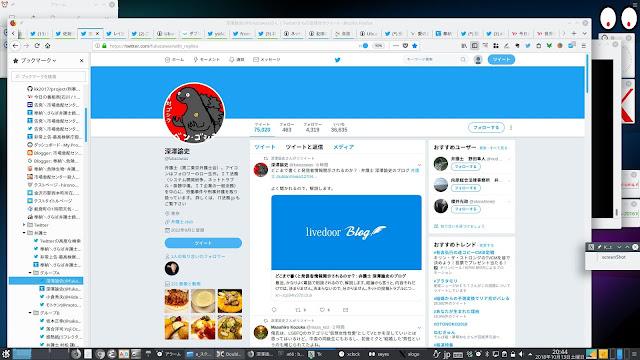Open アラーム task in the taskbar
Screen dimensions: 640x360
tap(169, 354)
